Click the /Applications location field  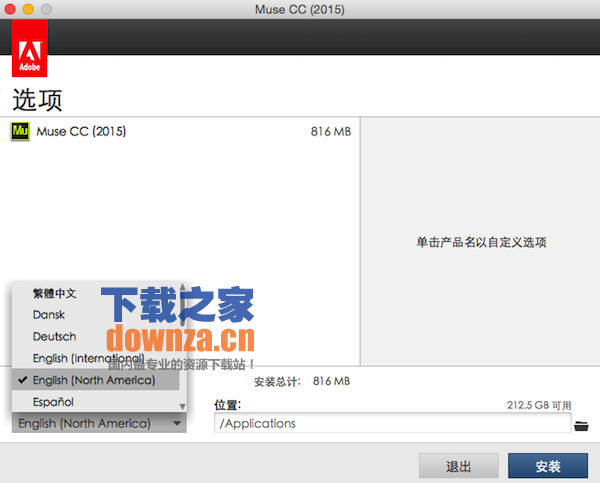tap(393, 423)
